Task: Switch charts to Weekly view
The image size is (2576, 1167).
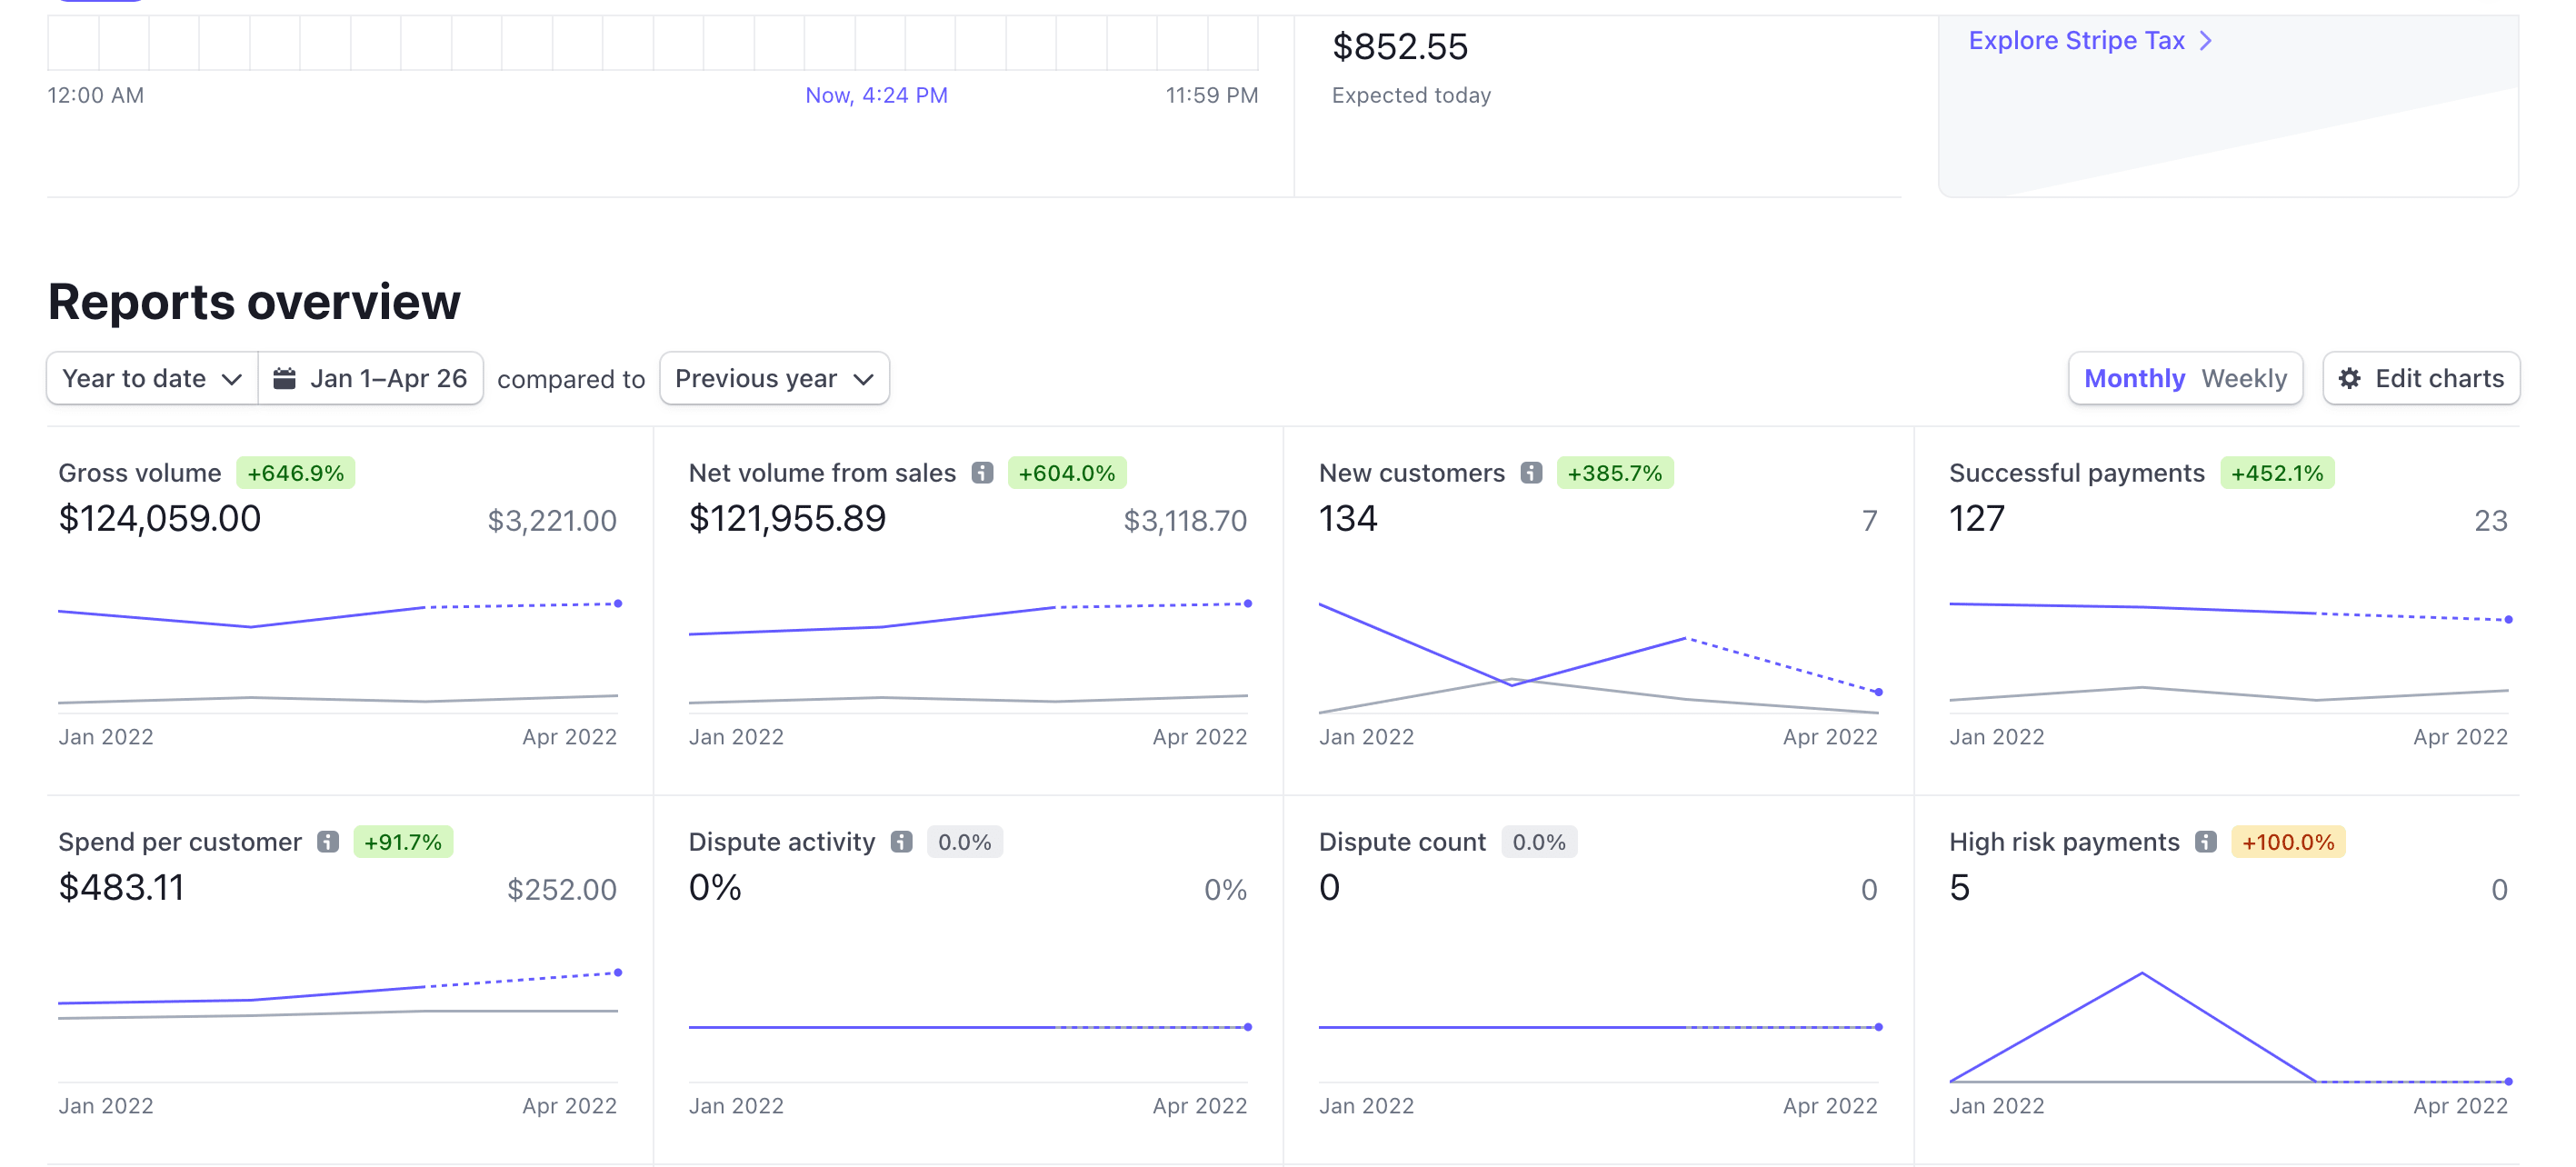Action: pyautogui.click(x=2243, y=379)
